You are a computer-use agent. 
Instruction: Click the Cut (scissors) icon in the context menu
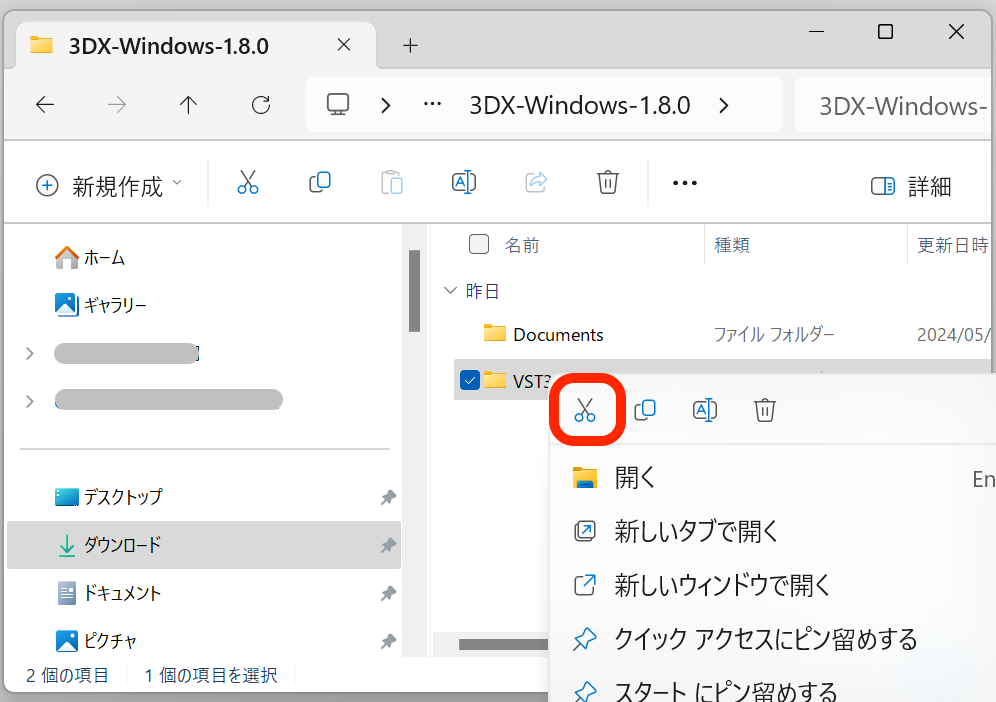click(586, 409)
